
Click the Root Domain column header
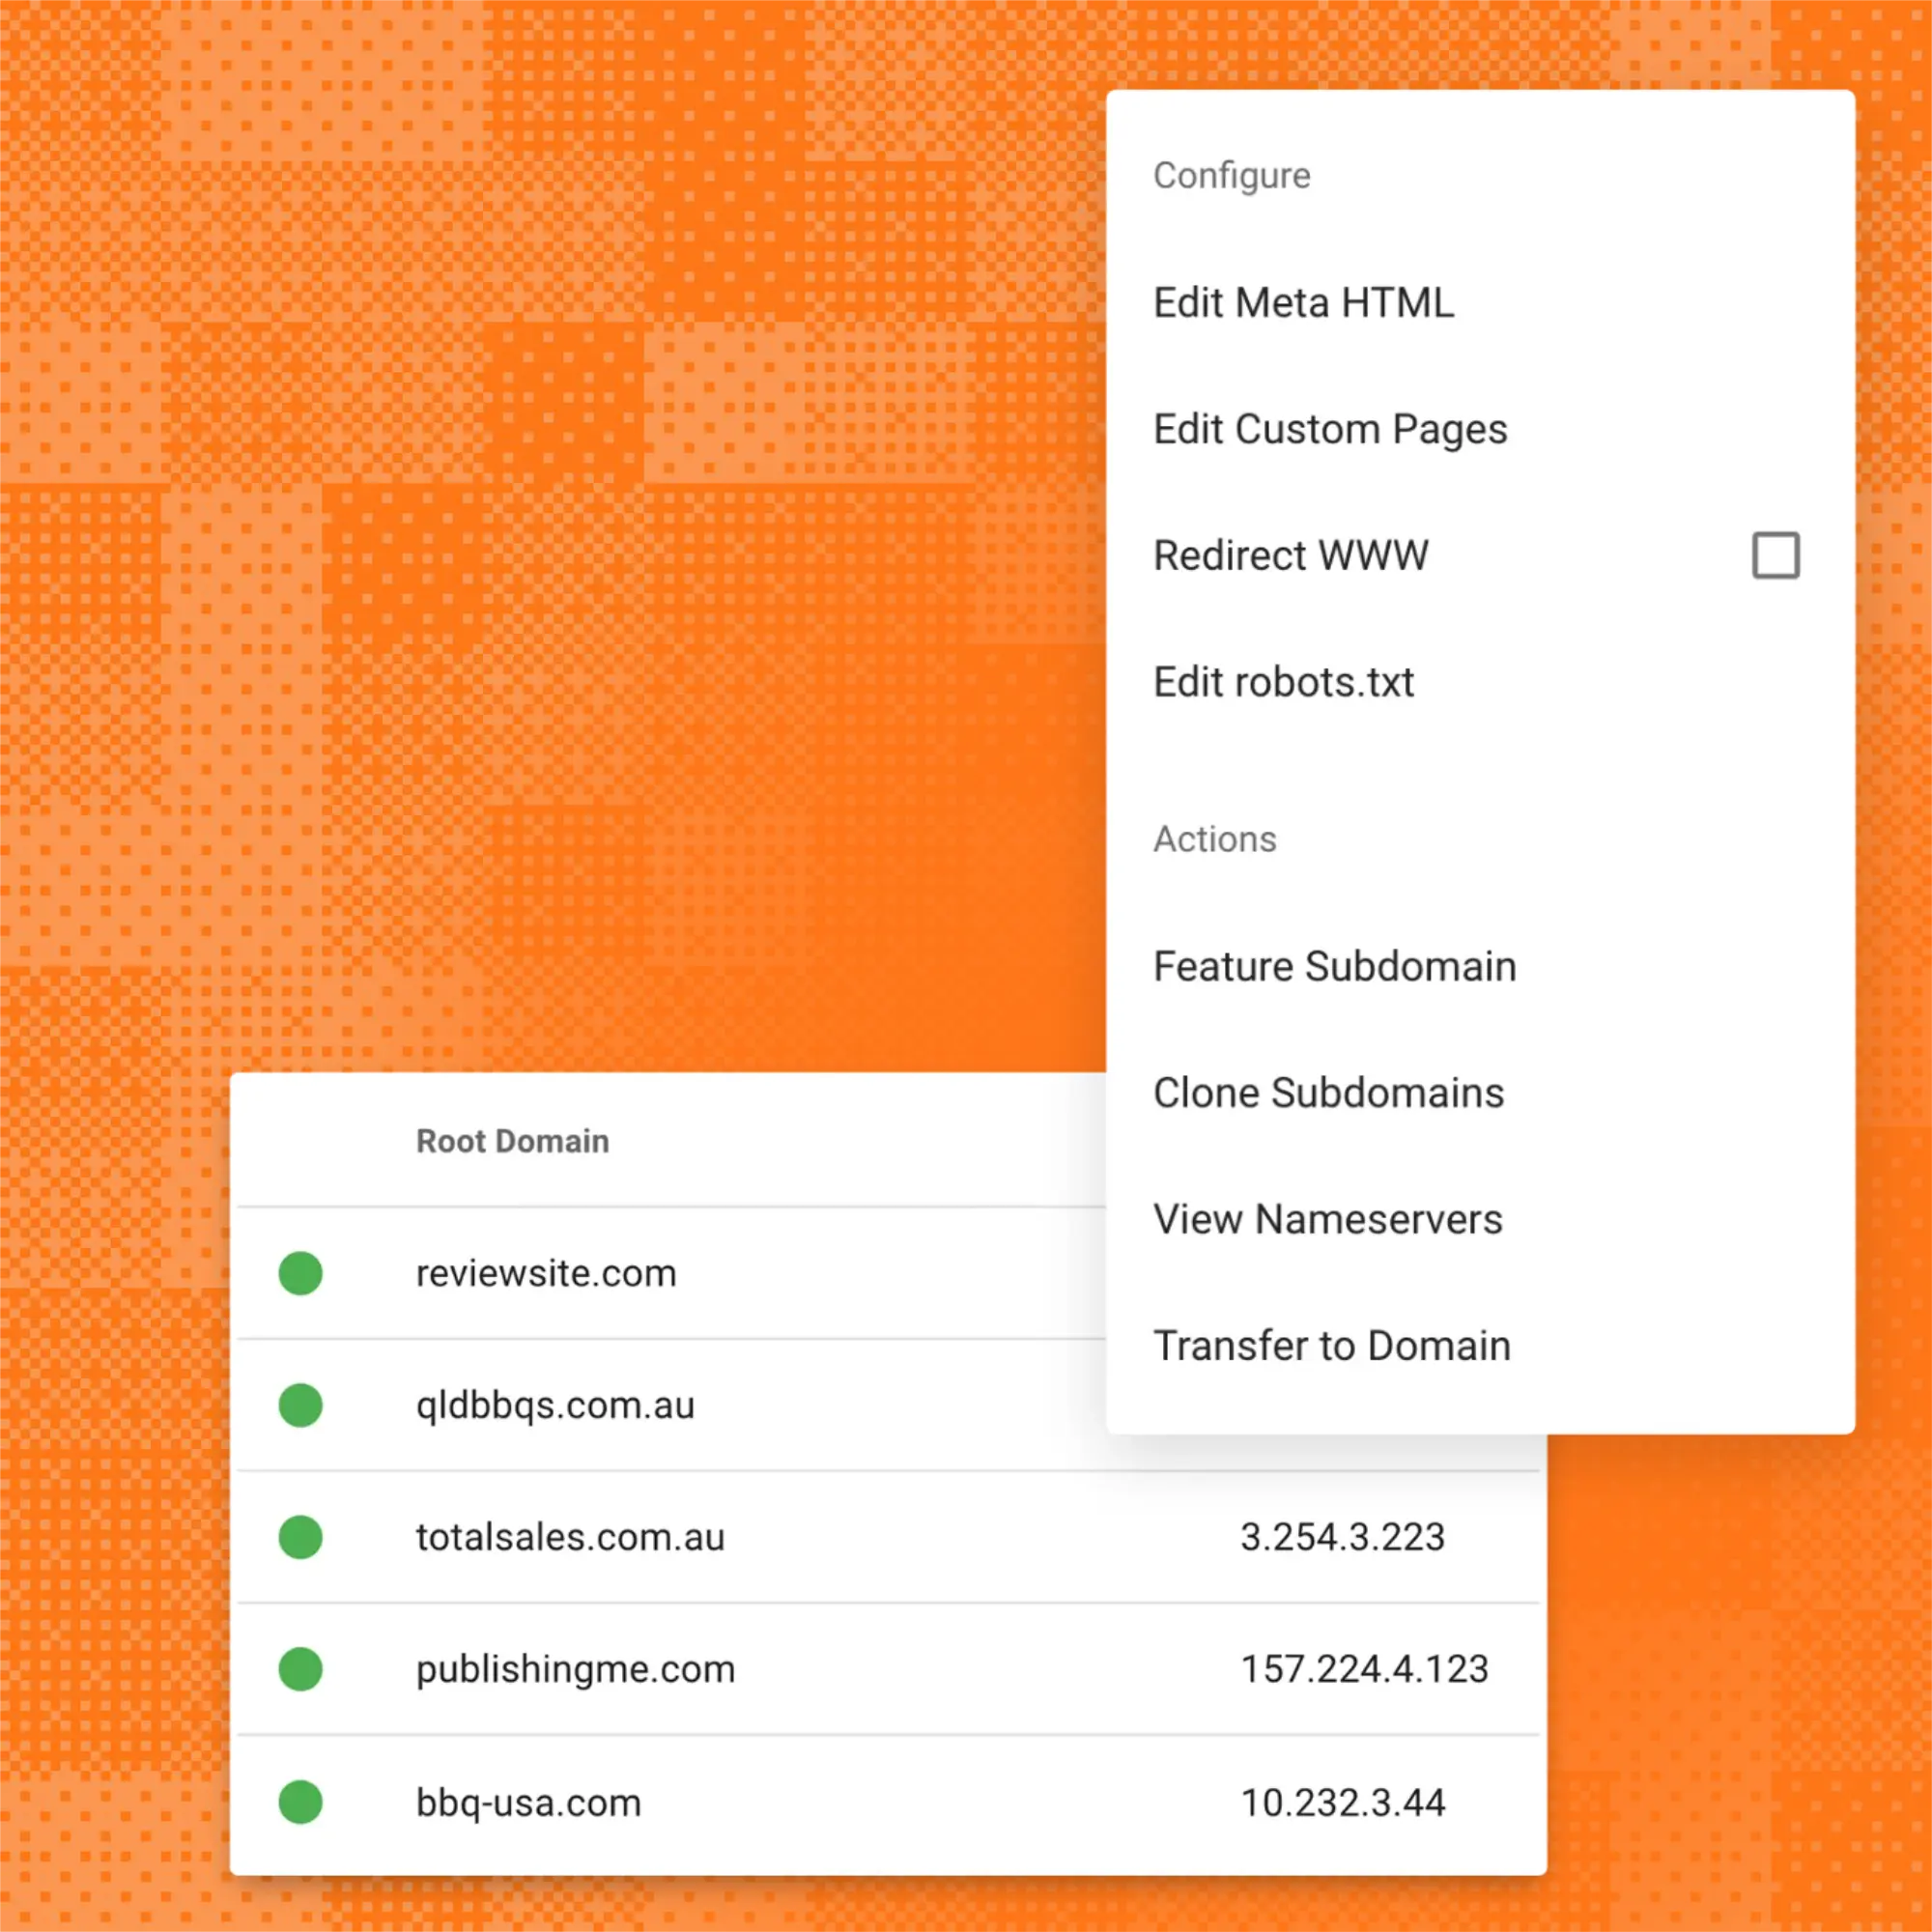(x=512, y=1141)
